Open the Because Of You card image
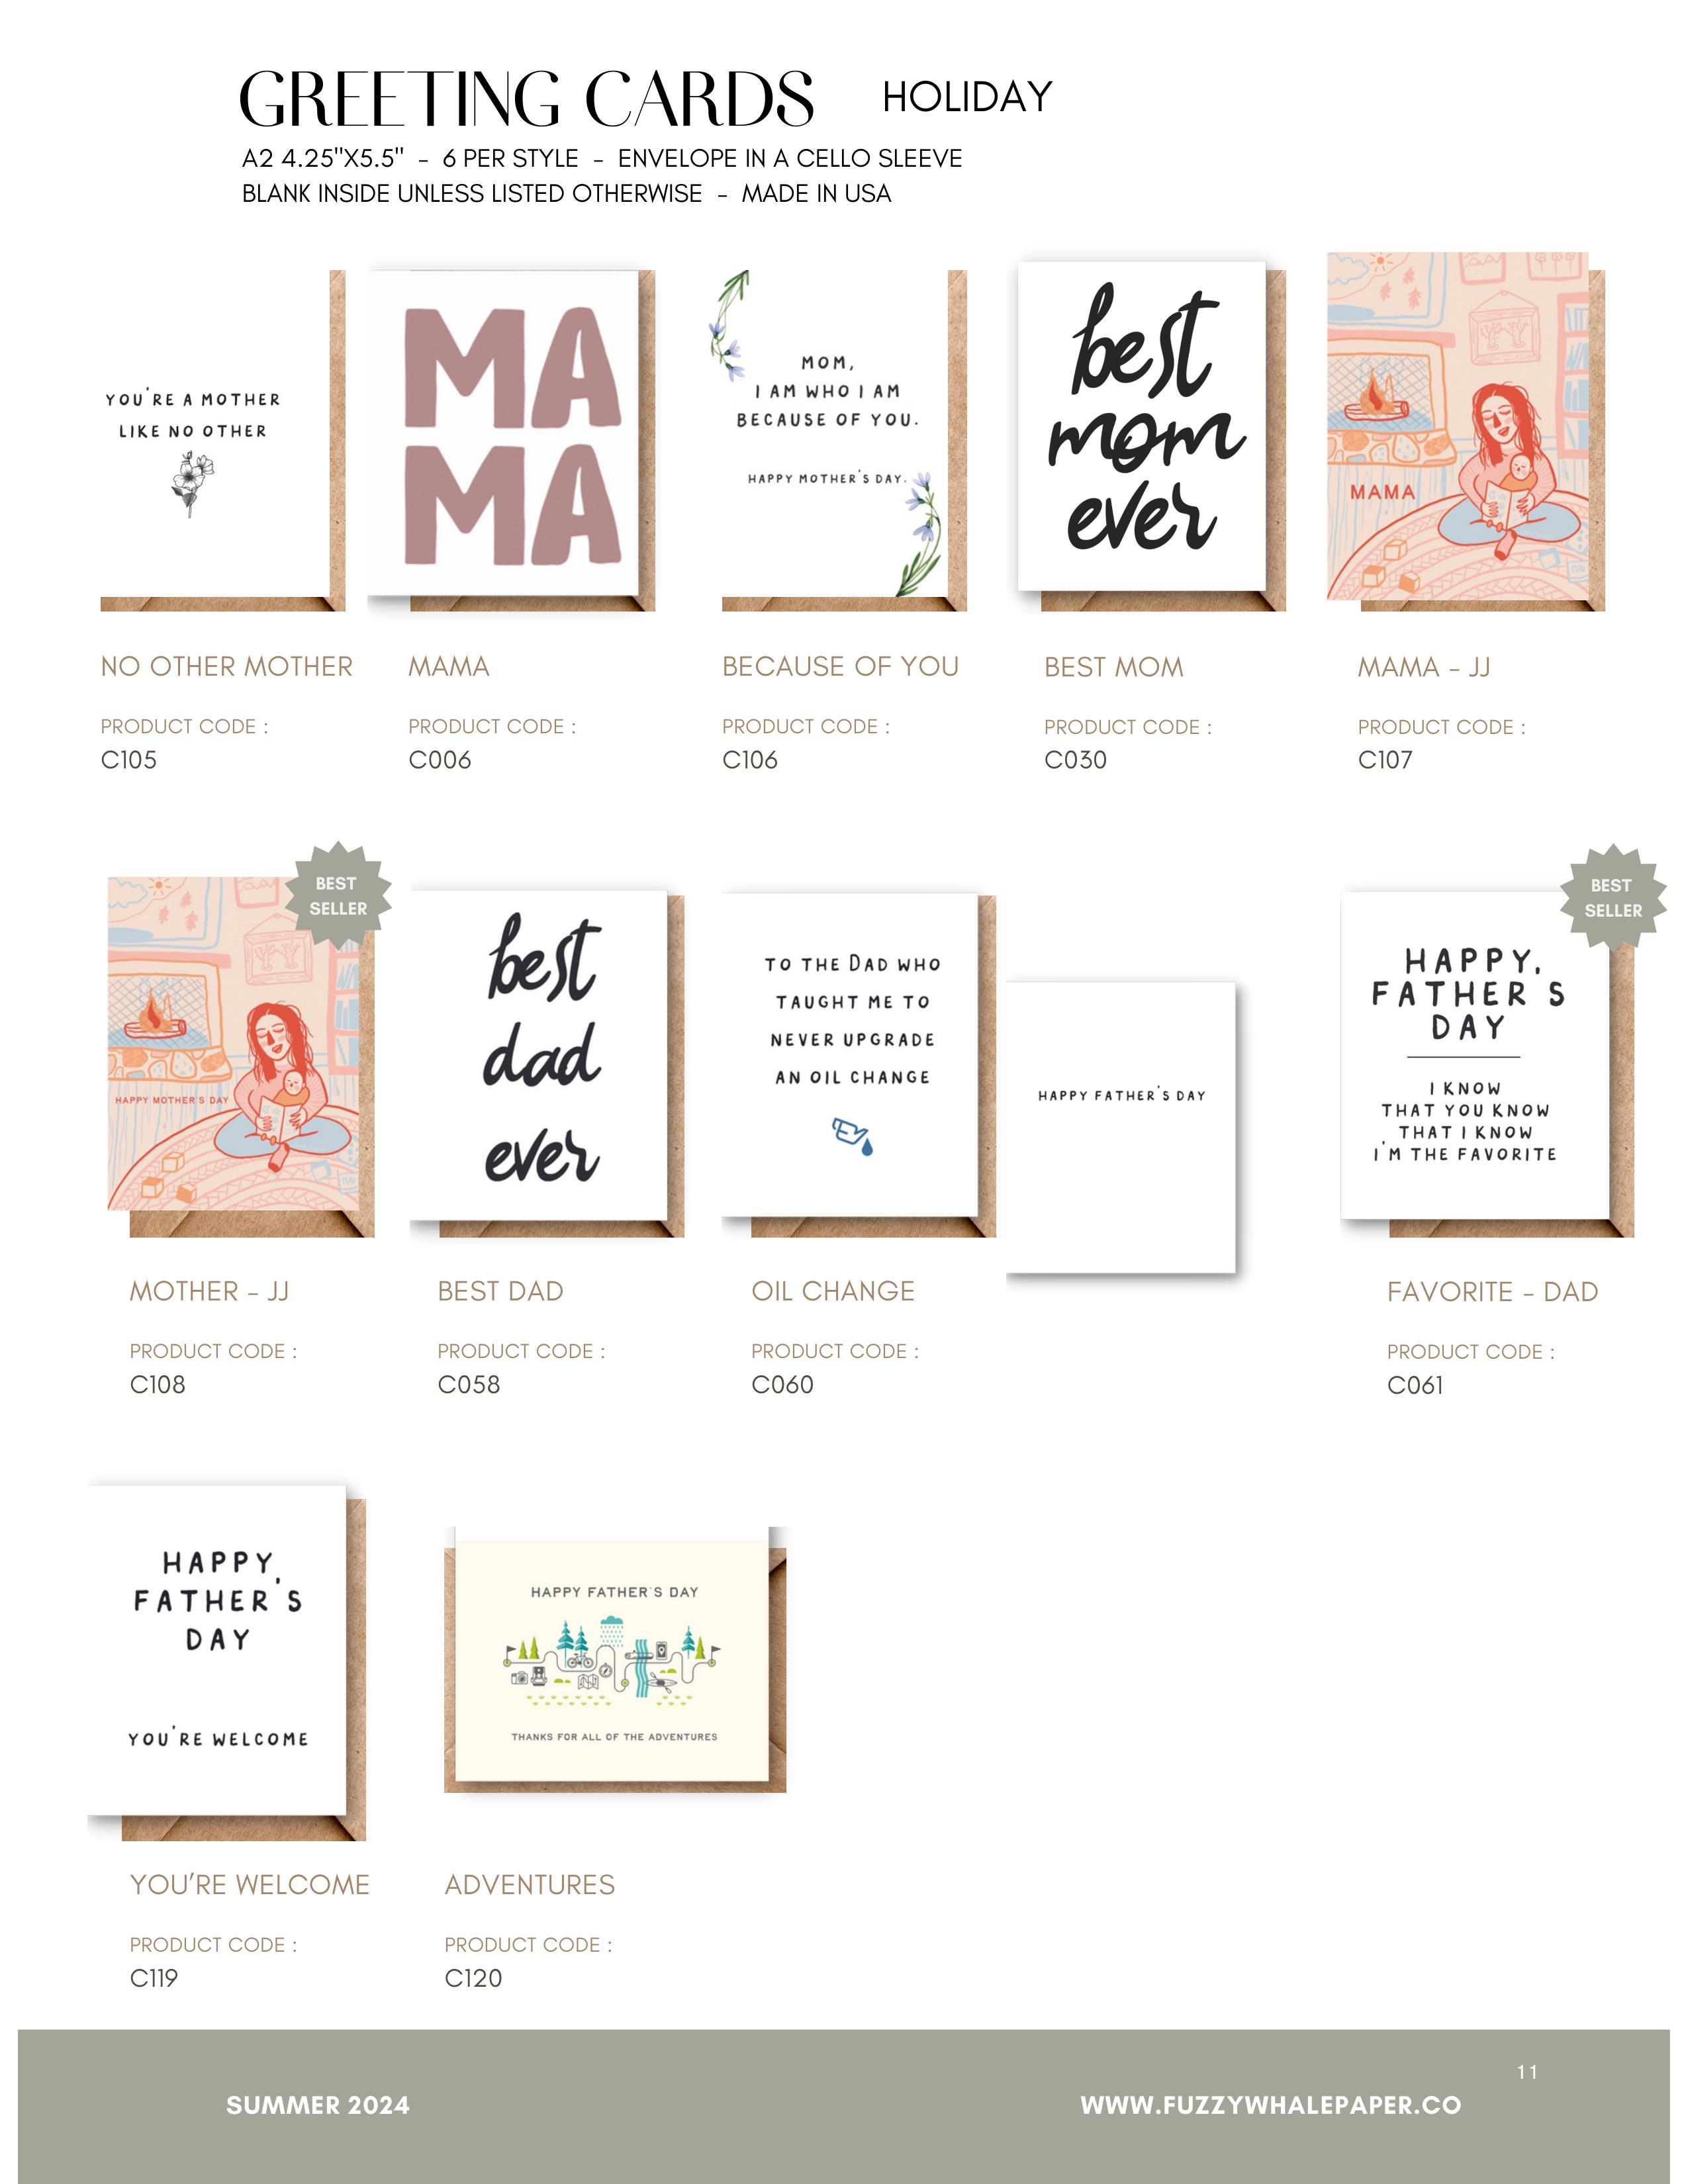Viewport: 1688px width, 2184px height. click(x=844, y=440)
